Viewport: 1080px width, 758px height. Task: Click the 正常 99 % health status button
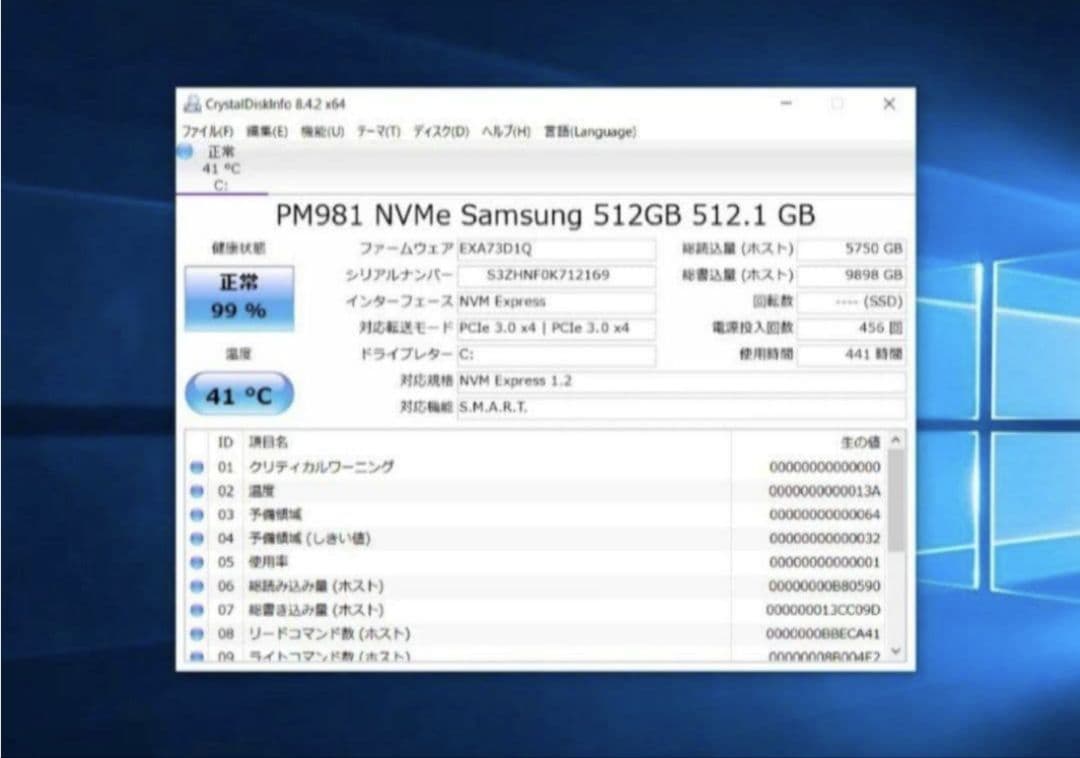coord(239,297)
